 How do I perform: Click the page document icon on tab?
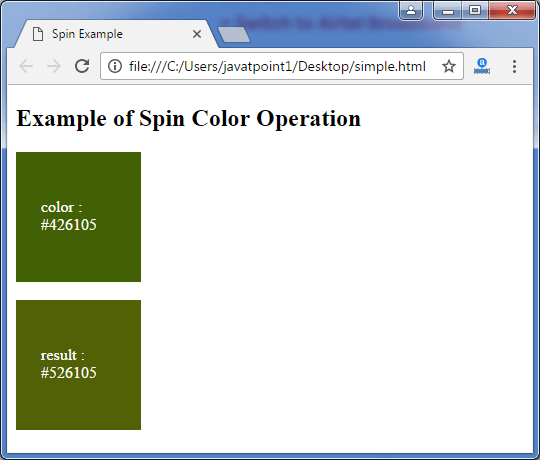(x=38, y=34)
